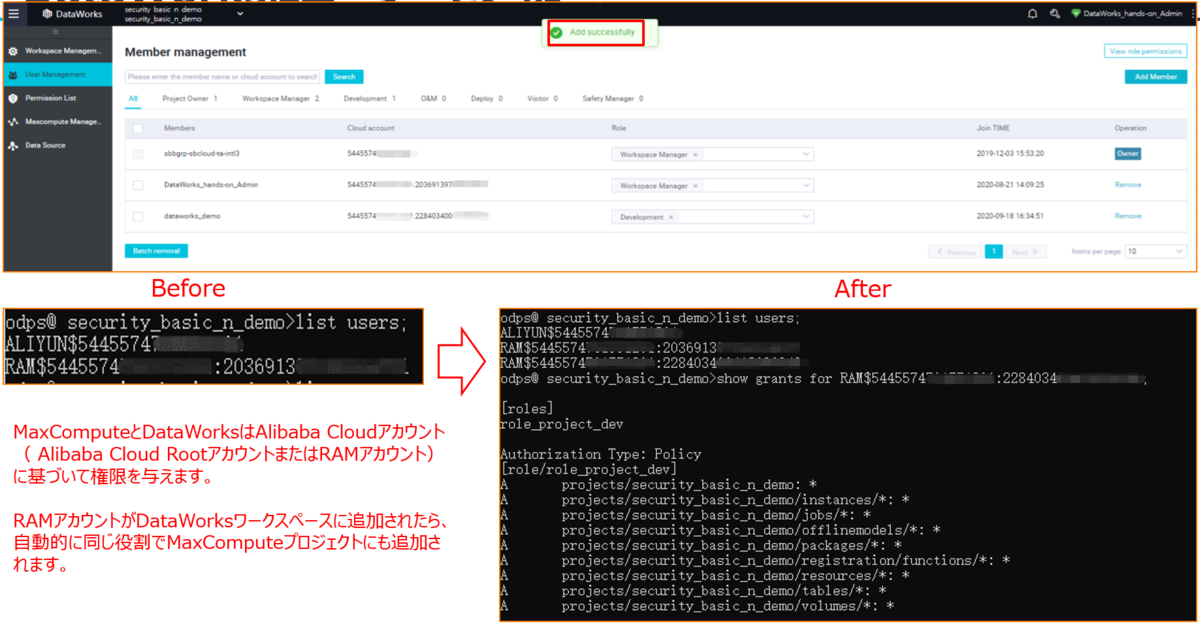Image resolution: width=1200 pixels, height=626 pixels.
Task: Tick the checkbox for sbbgrp-sbcloud-ta-intl3
Action: point(138,154)
